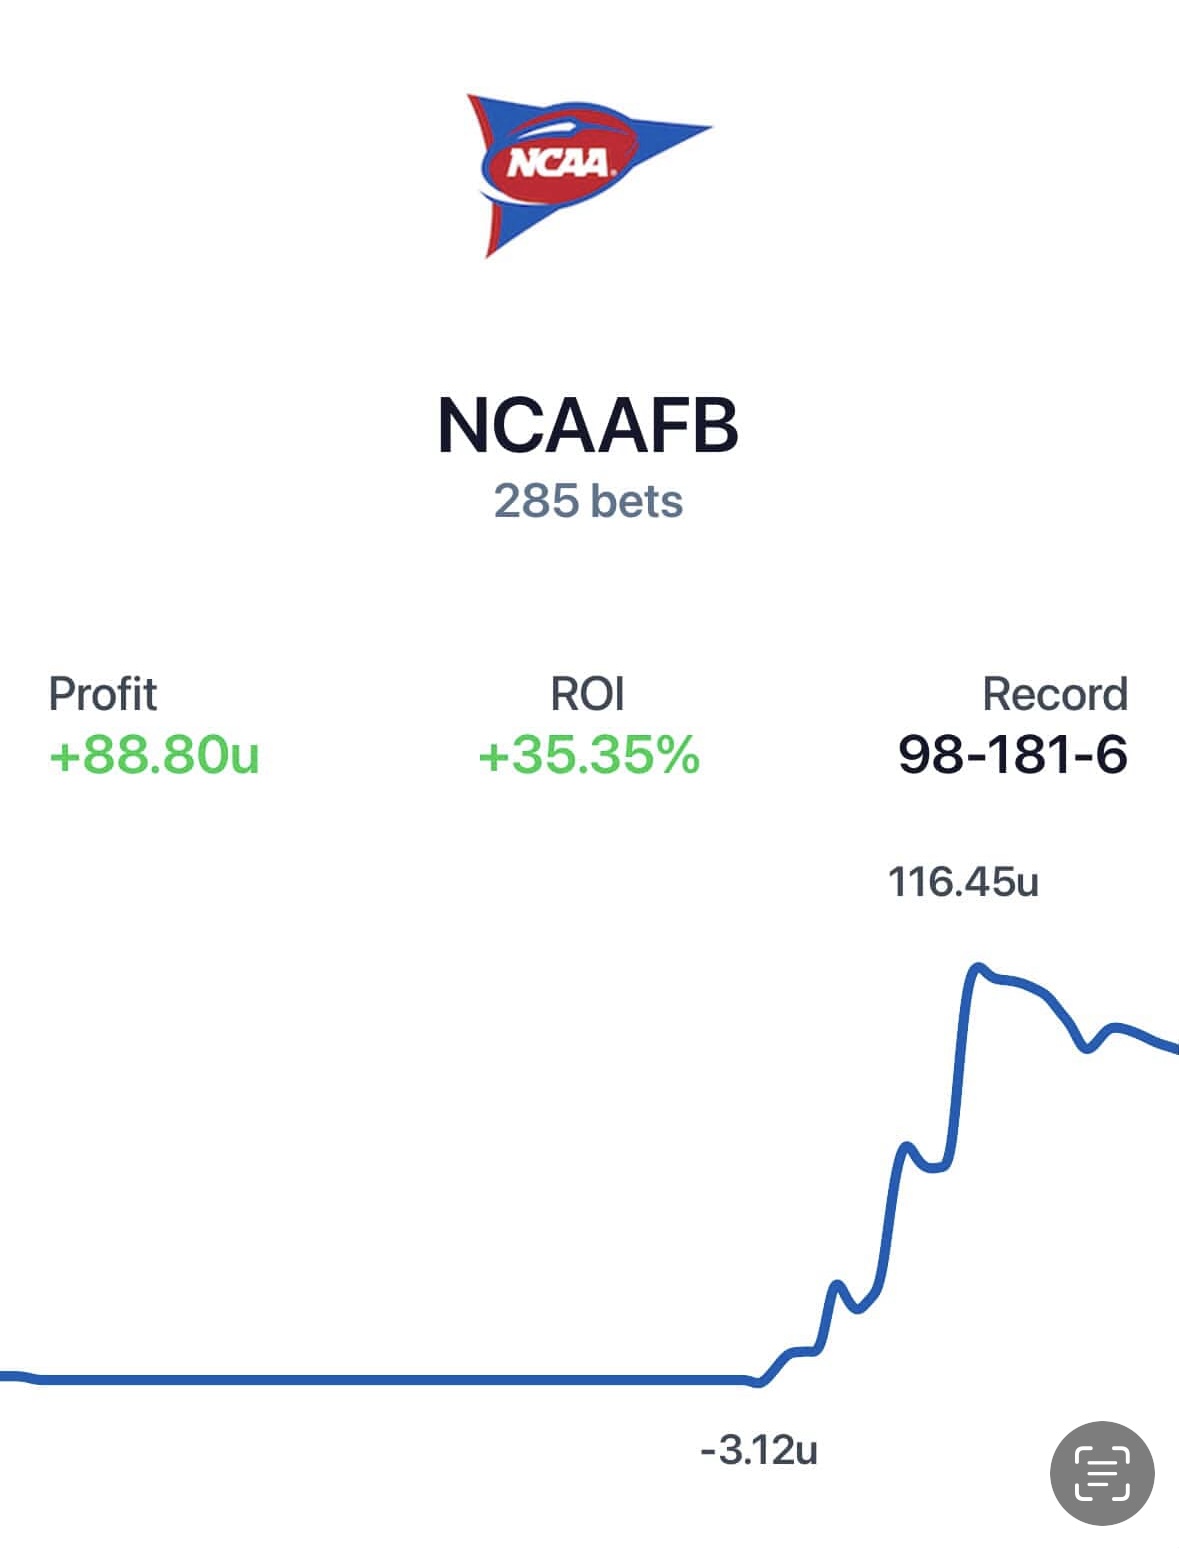This screenshot has height=1549, width=1179.
Task: Click the Record label
Action: [1055, 694]
